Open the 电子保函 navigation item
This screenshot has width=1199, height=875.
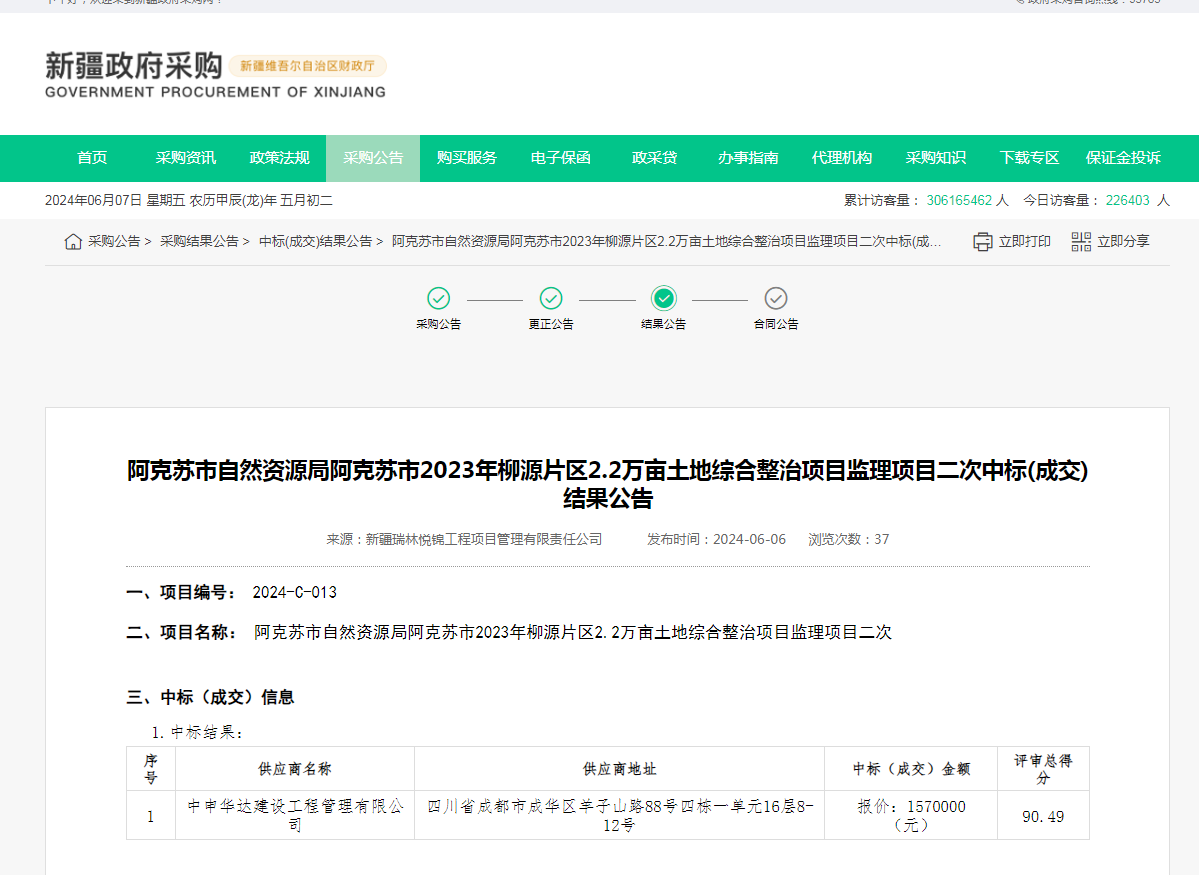point(560,158)
